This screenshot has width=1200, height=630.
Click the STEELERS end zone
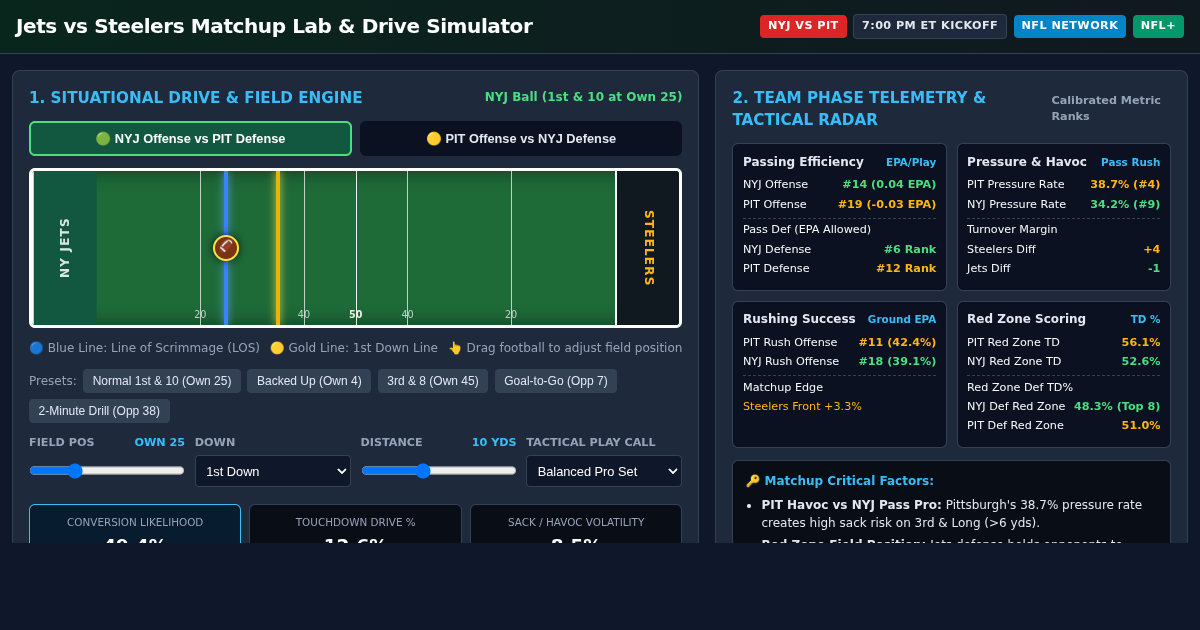pos(648,248)
